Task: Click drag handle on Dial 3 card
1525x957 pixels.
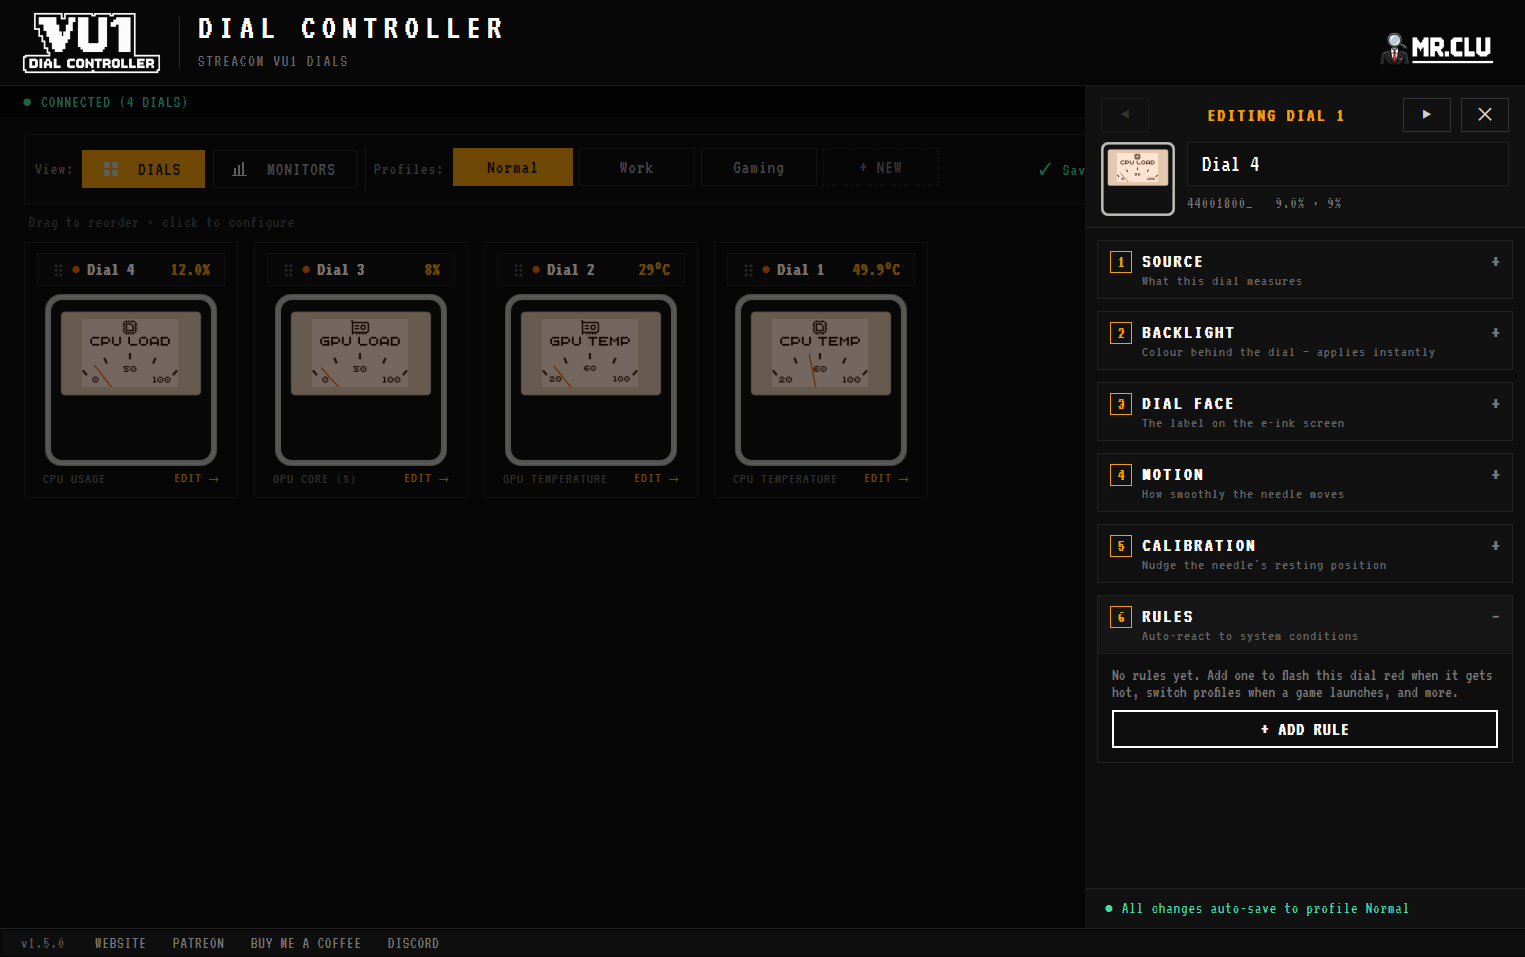Action: point(288,270)
